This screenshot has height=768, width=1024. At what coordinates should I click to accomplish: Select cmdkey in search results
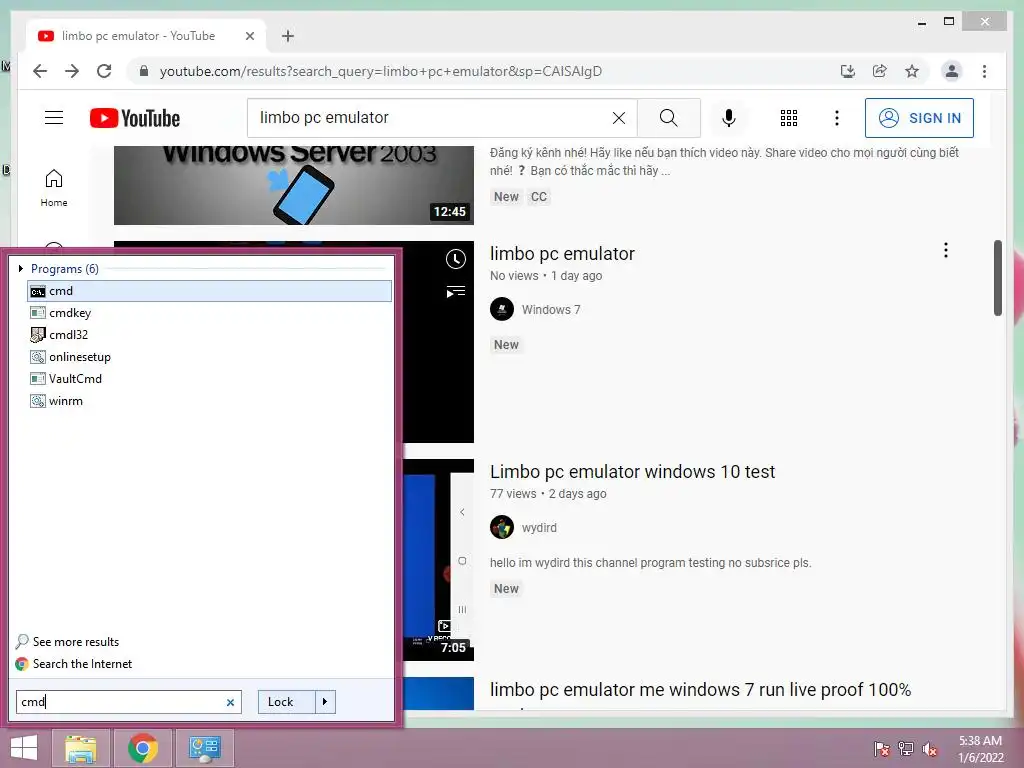(x=210, y=313)
